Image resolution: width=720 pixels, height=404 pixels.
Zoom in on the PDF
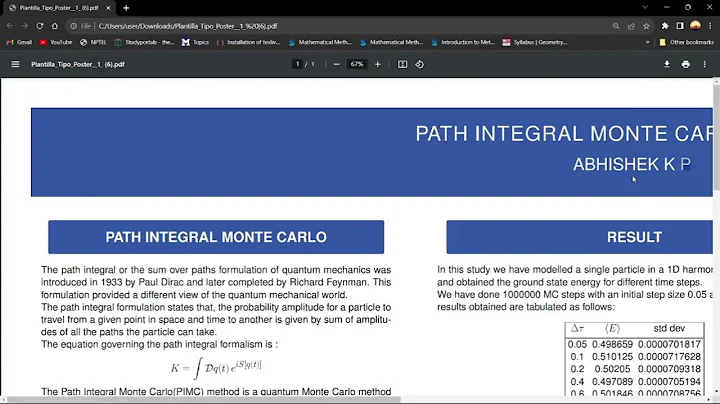(377, 64)
